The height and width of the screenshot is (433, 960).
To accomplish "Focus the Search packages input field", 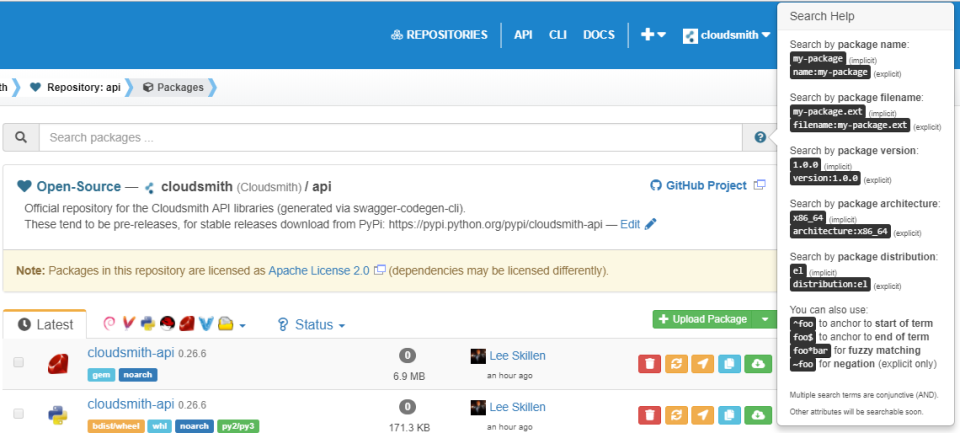I will coord(390,137).
